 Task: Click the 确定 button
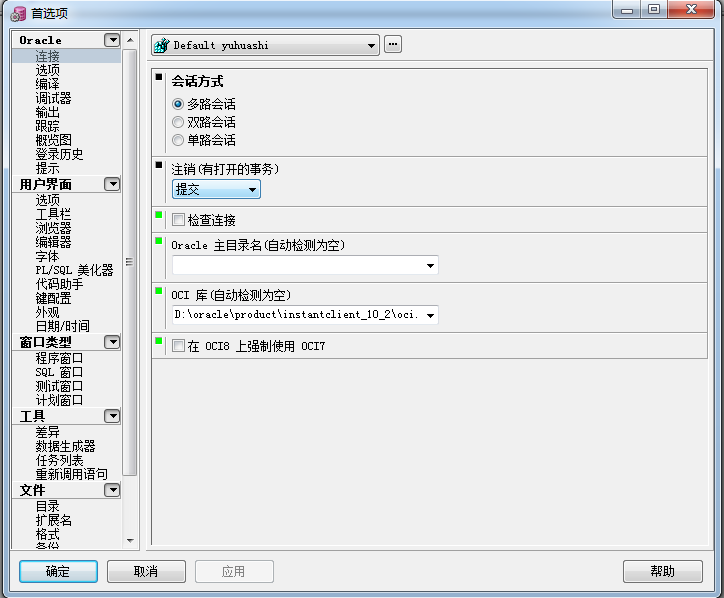point(58,571)
